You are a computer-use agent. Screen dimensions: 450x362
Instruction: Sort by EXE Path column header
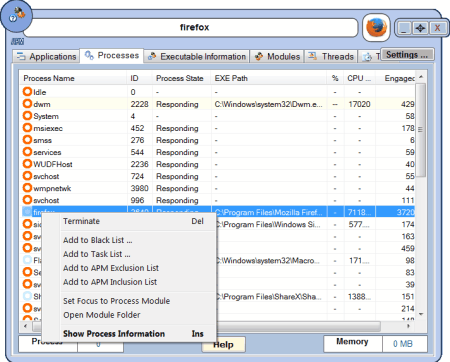tap(269, 78)
